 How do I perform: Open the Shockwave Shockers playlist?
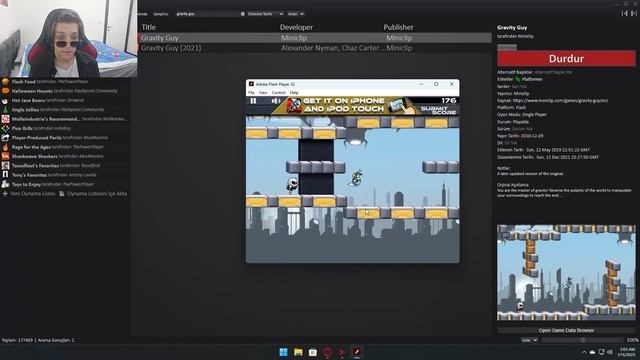click(65, 156)
